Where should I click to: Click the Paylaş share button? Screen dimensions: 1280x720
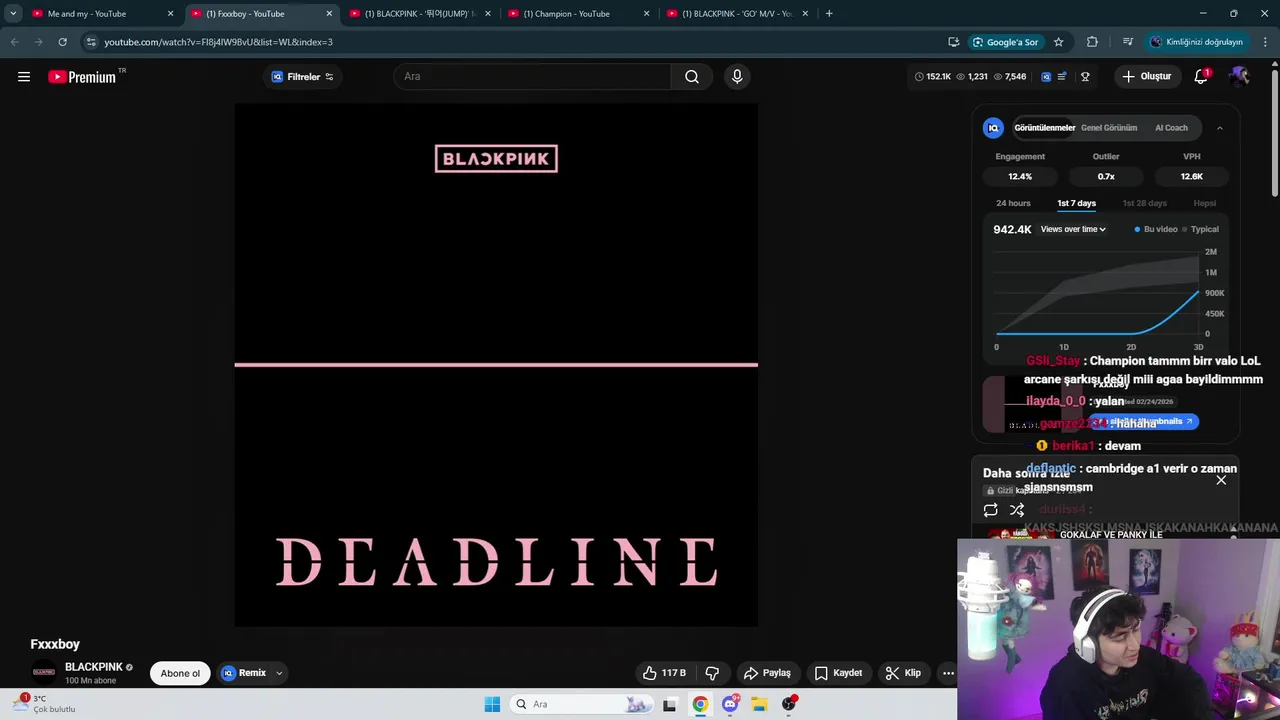(x=767, y=673)
